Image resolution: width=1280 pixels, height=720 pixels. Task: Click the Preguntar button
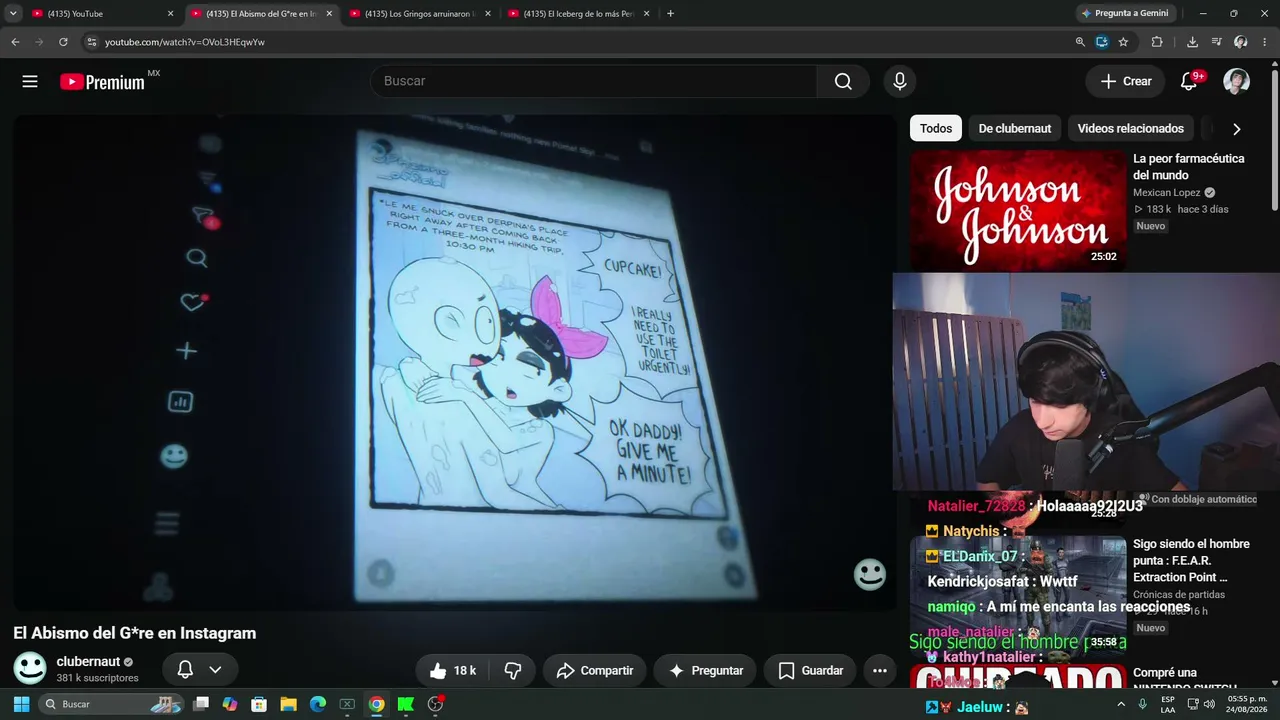coord(705,671)
